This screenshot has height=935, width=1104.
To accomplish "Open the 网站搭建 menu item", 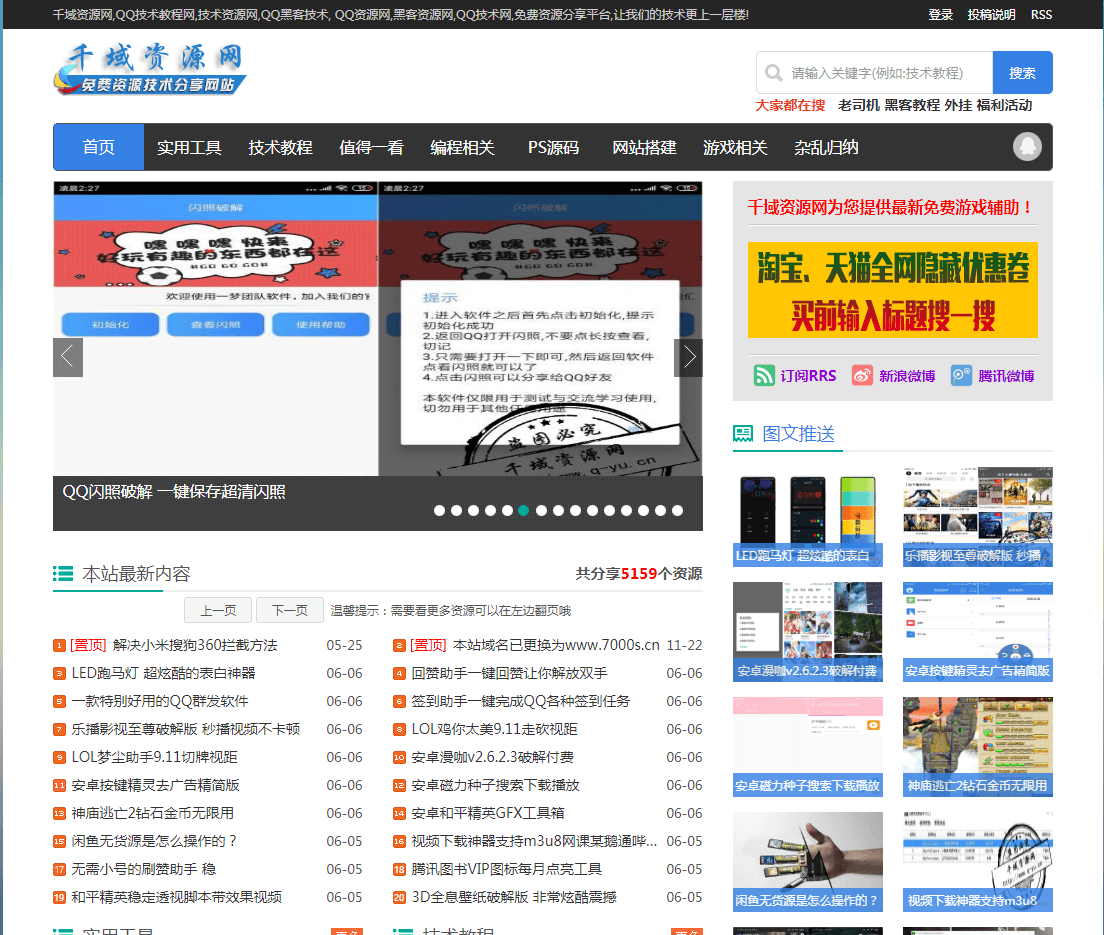I will click(x=644, y=147).
